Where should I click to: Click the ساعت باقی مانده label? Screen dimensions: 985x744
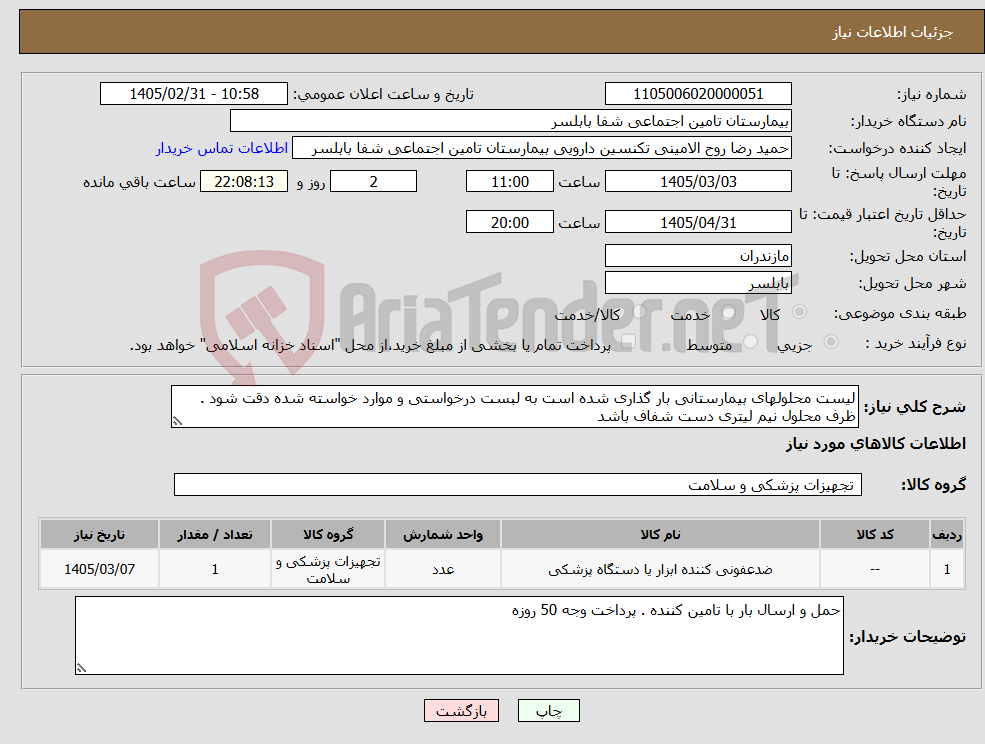coord(139,182)
